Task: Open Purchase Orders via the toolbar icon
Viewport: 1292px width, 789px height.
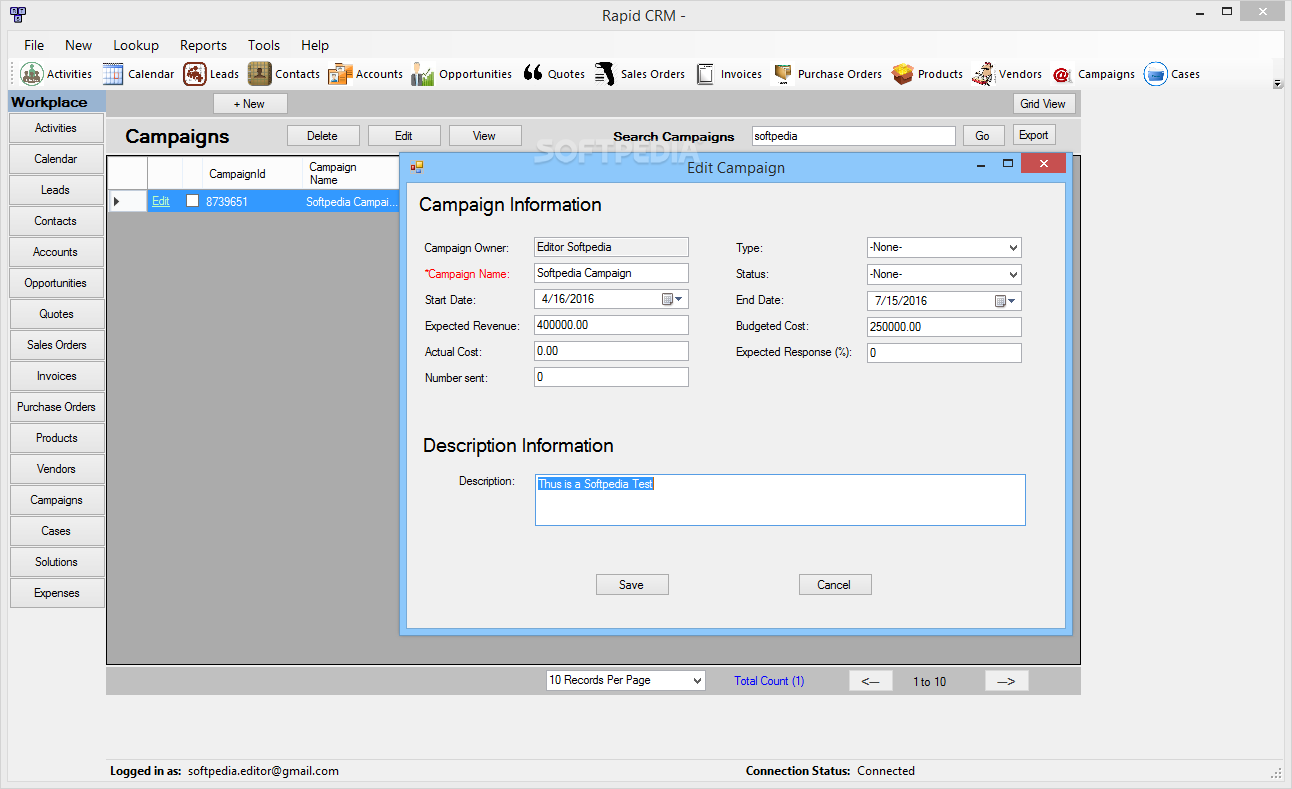Action: click(782, 74)
